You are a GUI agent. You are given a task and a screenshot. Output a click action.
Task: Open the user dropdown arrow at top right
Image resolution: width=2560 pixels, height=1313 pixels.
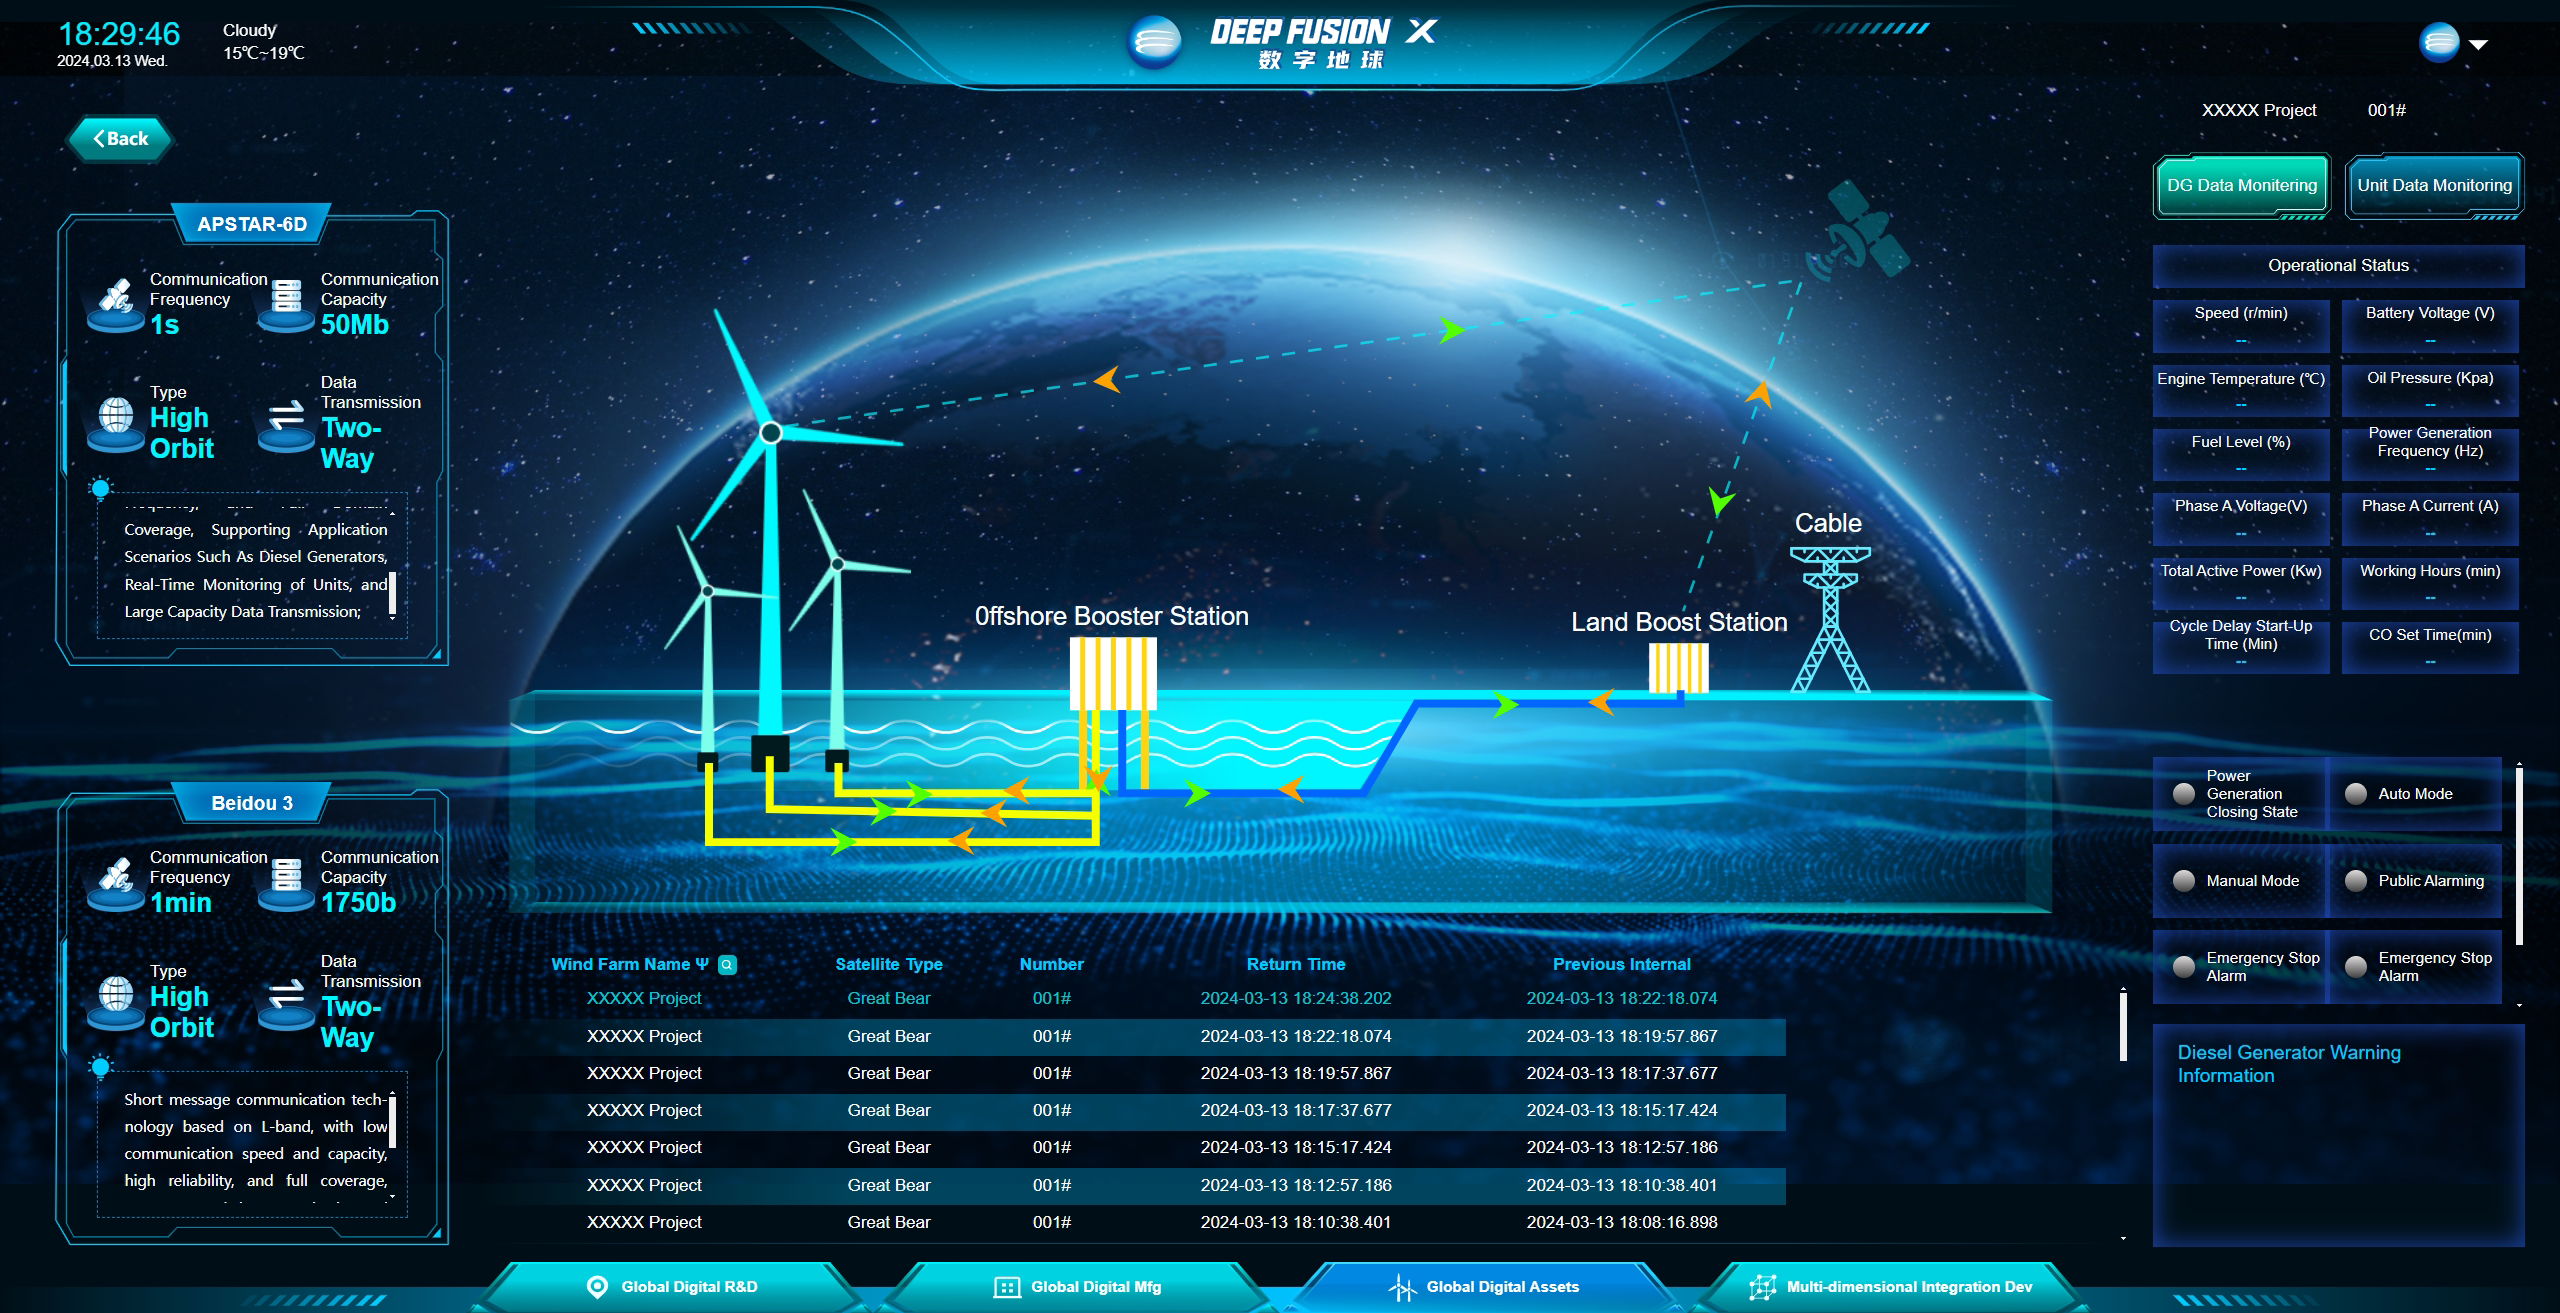[2478, 45]
